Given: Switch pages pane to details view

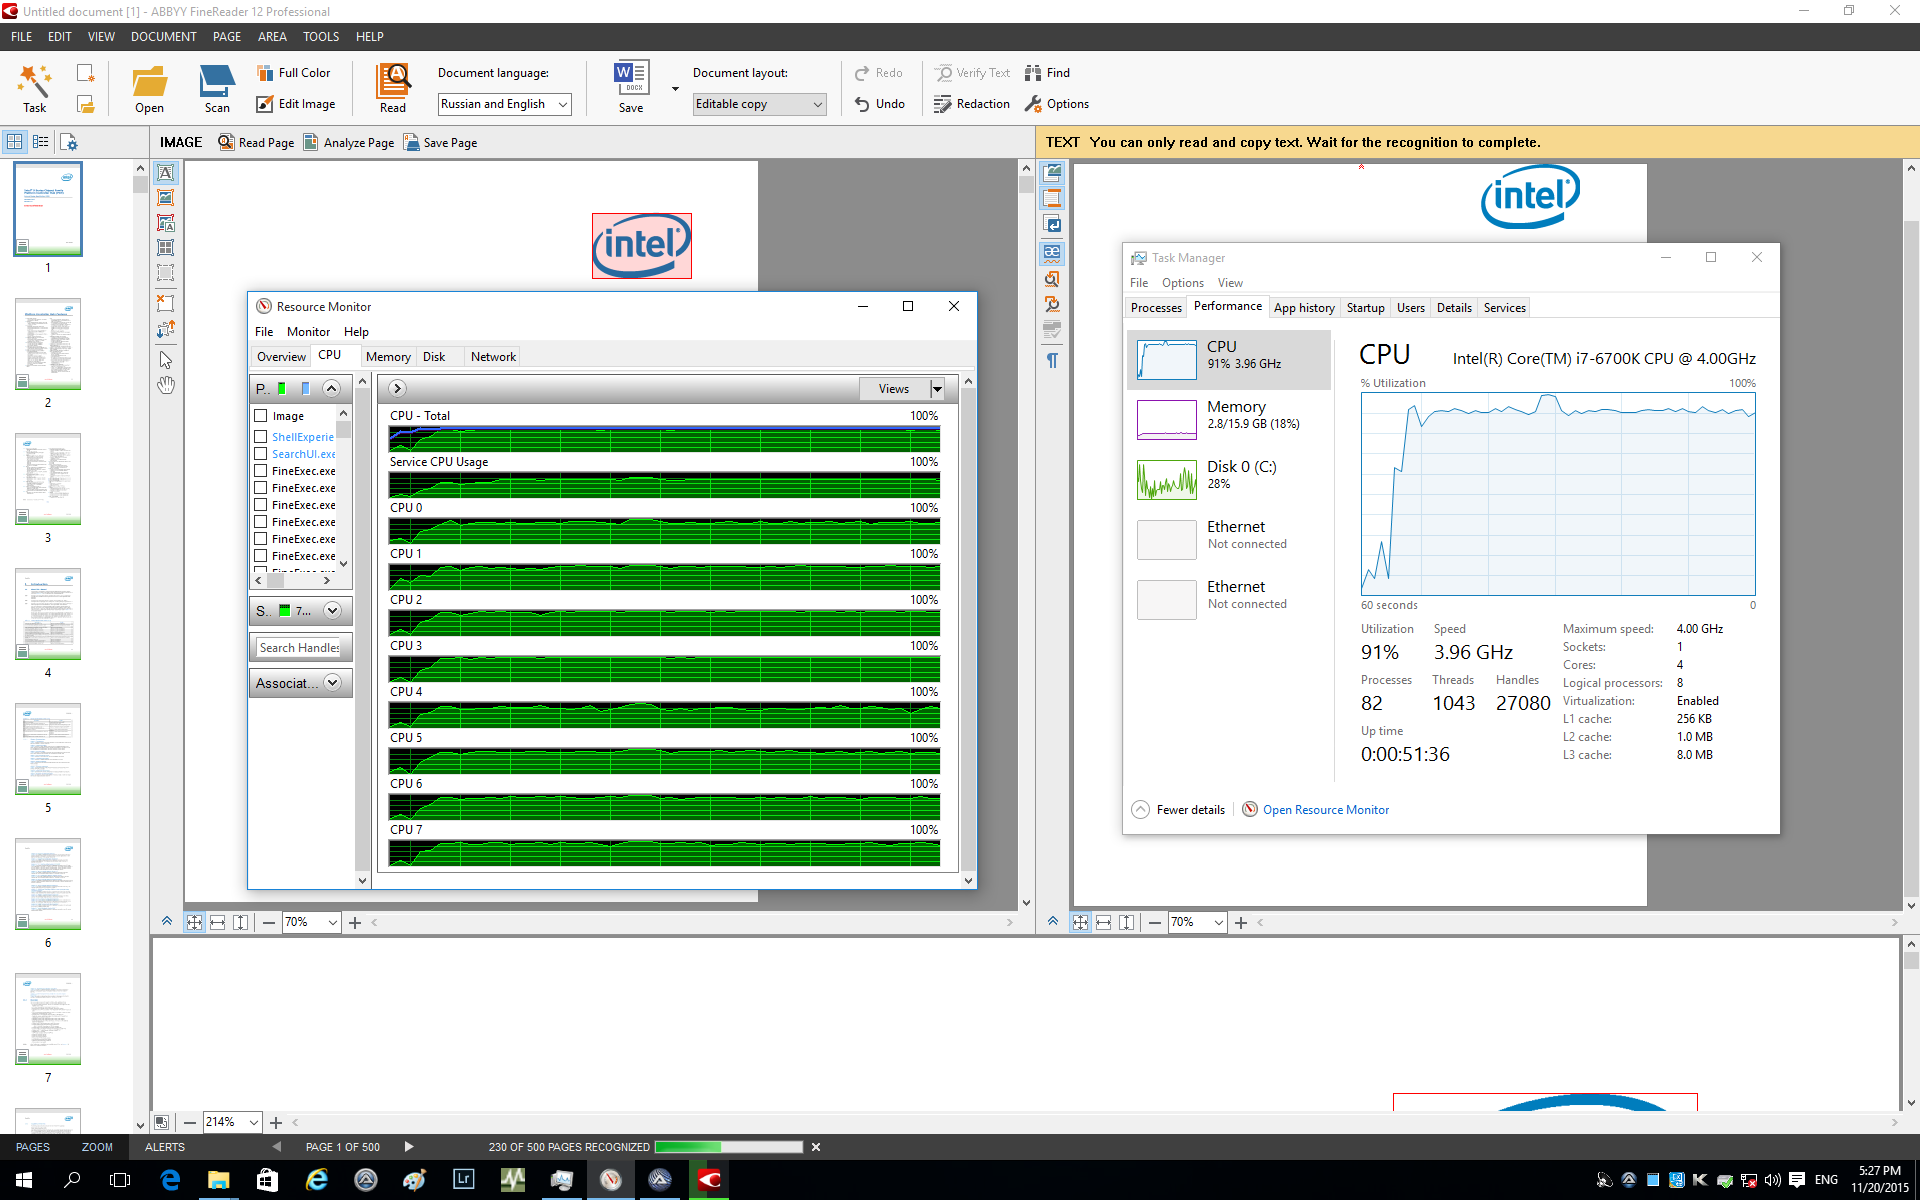Looking at the screenshot, I should (41, 142).
